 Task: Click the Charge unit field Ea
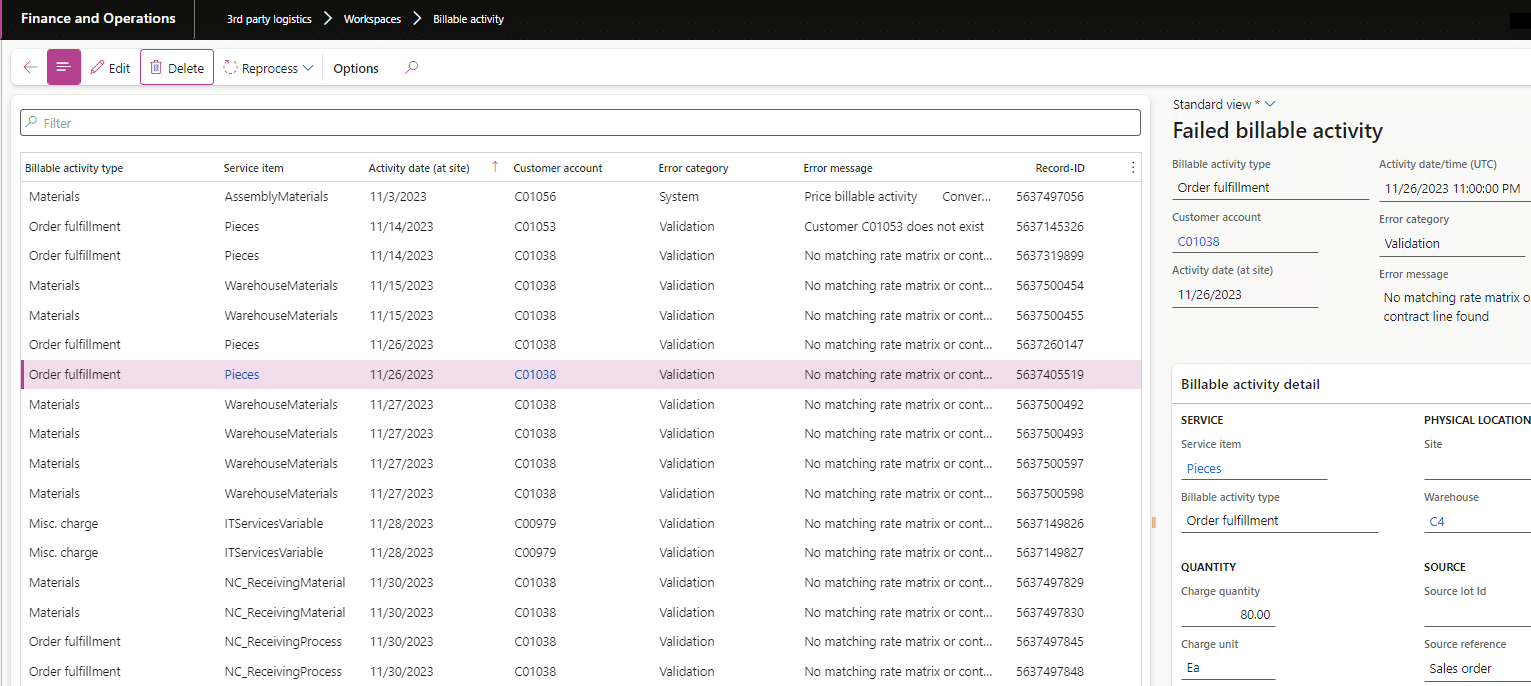click(1227, 668)
